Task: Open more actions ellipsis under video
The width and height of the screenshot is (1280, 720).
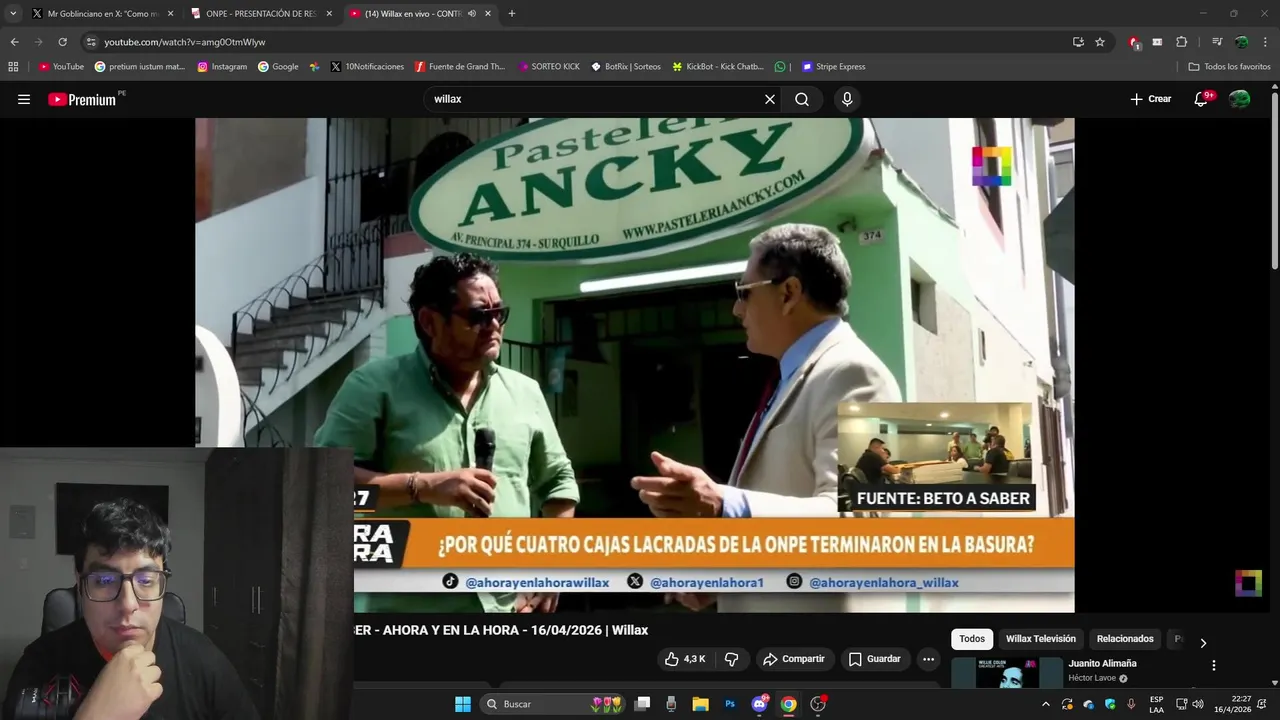Action: (928, 659)
